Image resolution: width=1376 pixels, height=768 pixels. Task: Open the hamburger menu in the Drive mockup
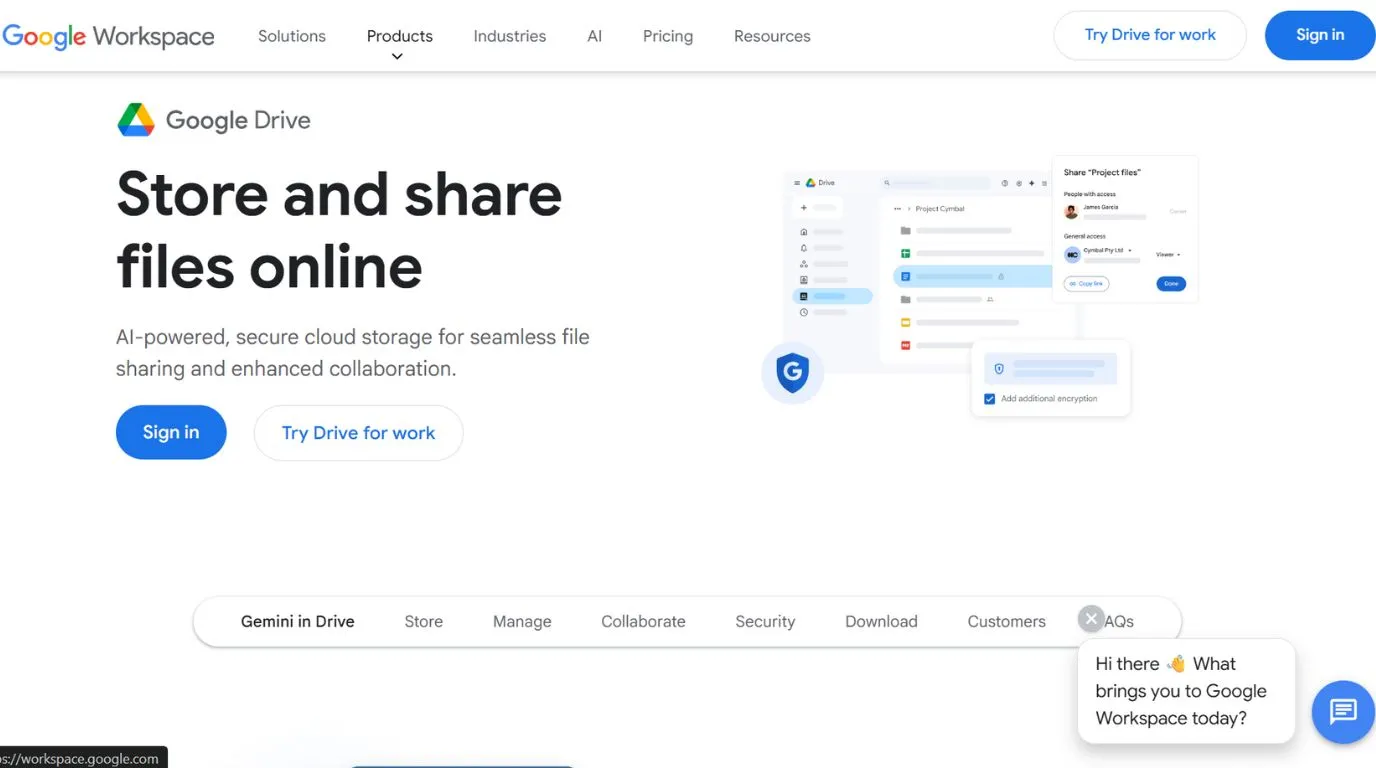797,183
